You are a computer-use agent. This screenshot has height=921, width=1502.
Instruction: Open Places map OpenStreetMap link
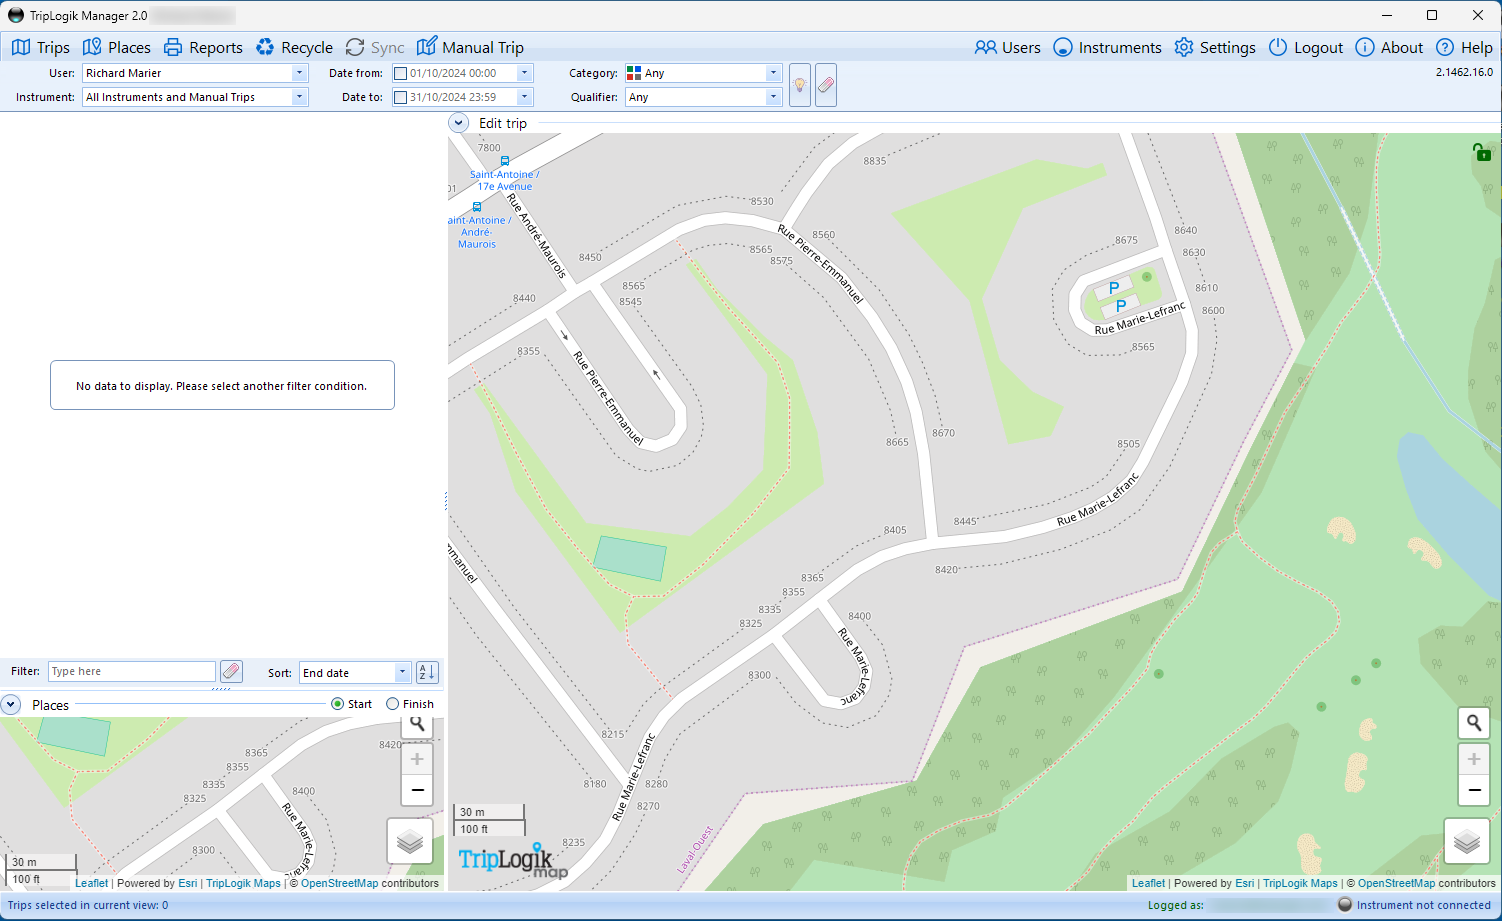[x=339, y=883]
